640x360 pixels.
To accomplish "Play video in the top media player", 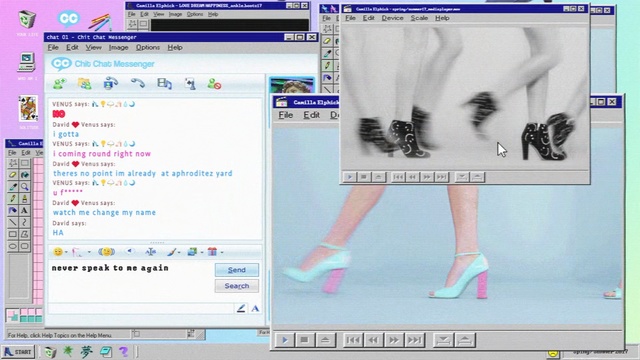I will coord(349,177).
